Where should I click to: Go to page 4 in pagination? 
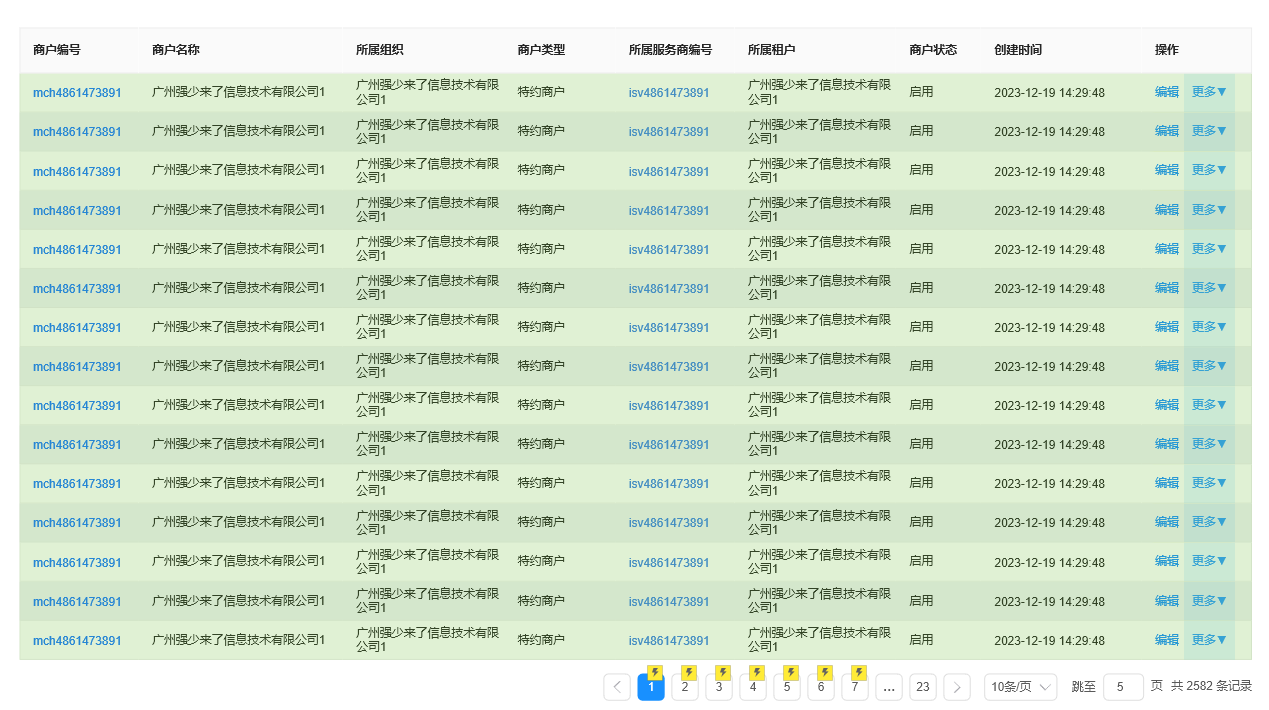pyautogui.click(x=753, y=688)
